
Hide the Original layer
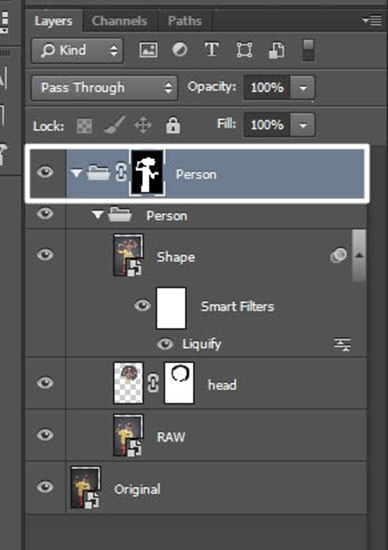pos(45,487)
